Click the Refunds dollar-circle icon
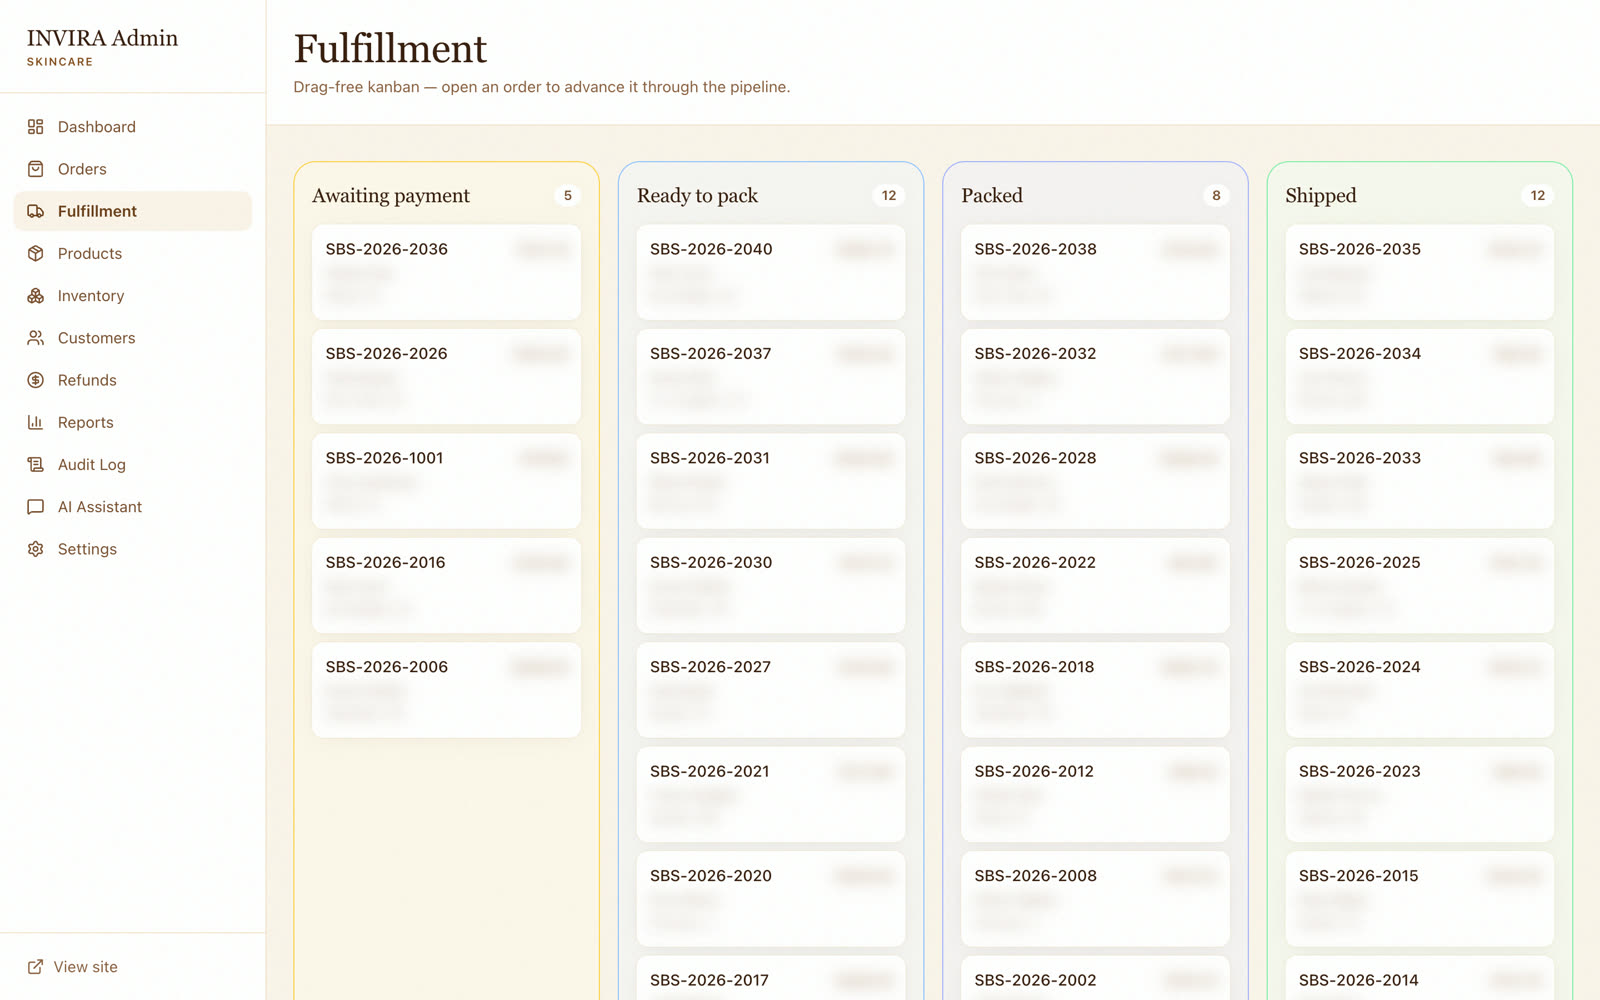 pyautogui.click(x=36, y=380)
